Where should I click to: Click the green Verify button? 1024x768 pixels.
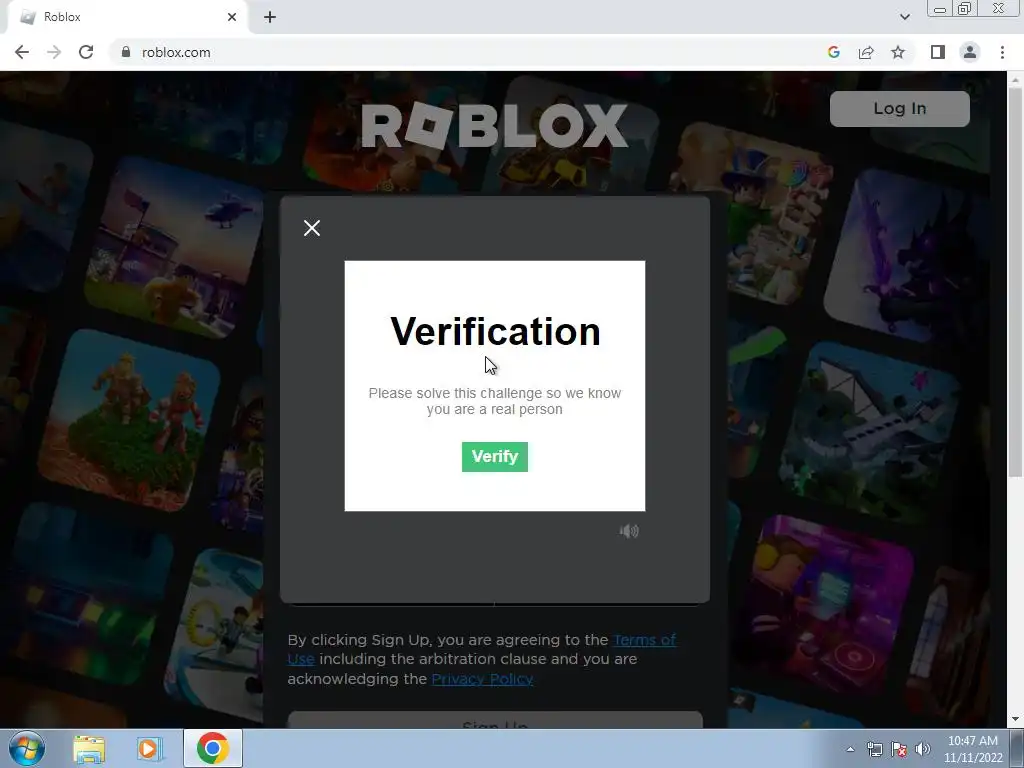[x=494, y=456]
